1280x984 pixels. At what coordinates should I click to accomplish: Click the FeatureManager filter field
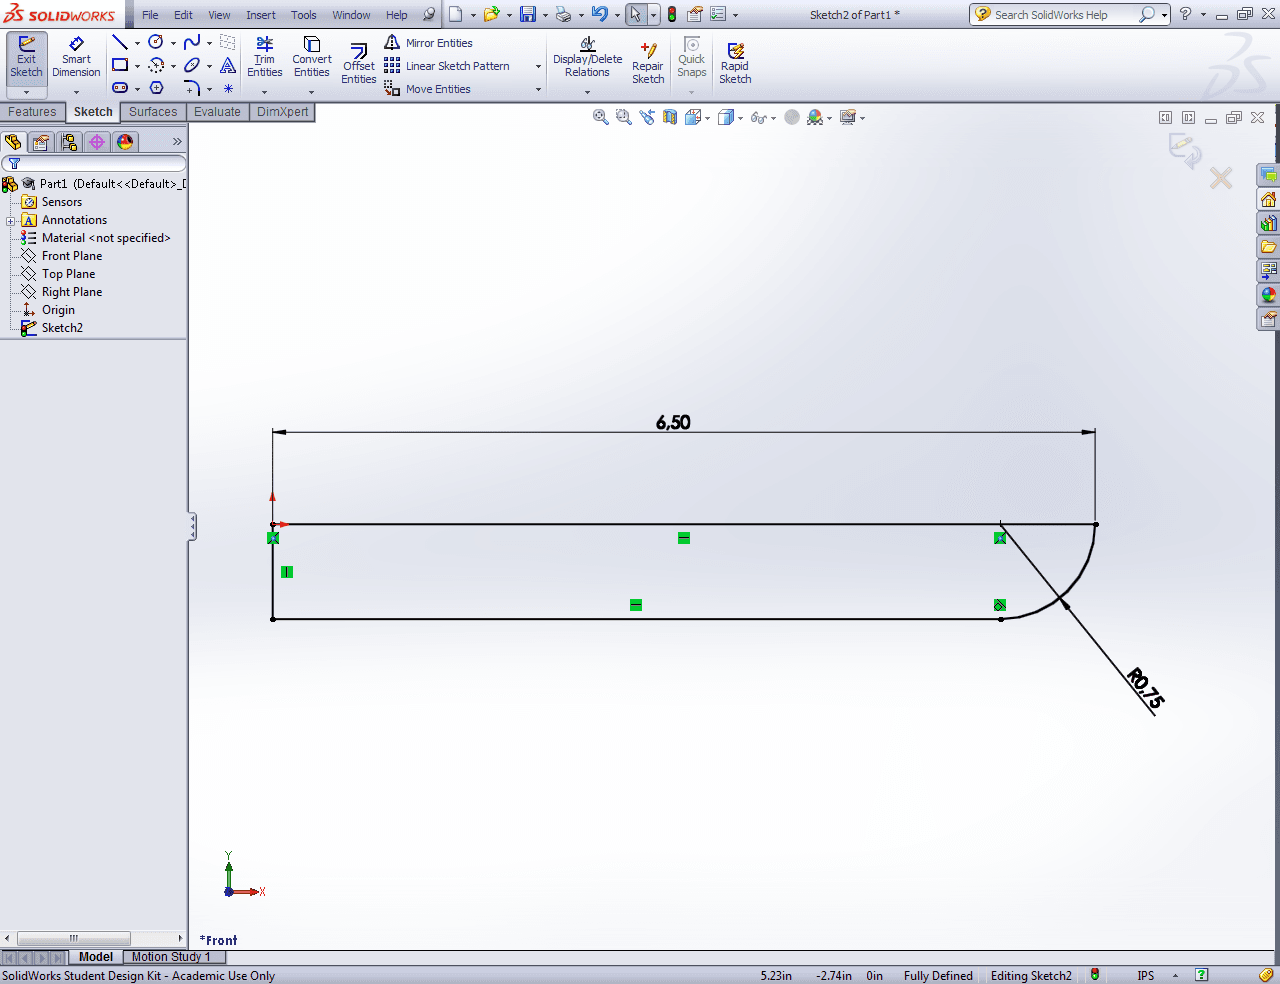(94, 163)
